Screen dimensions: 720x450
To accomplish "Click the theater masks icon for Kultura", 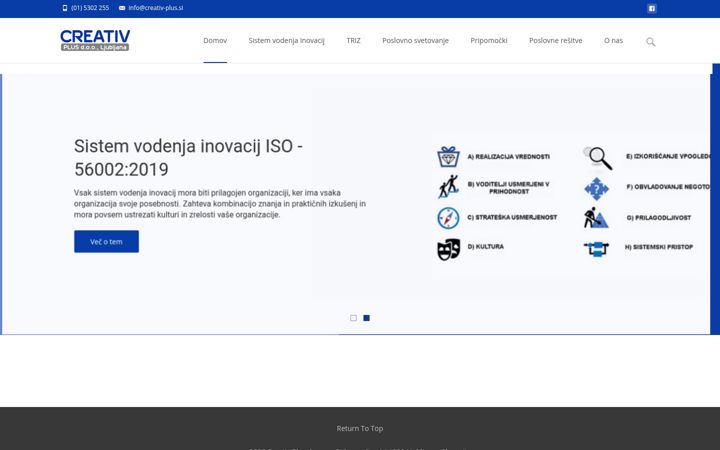I will tap(448, 249).
